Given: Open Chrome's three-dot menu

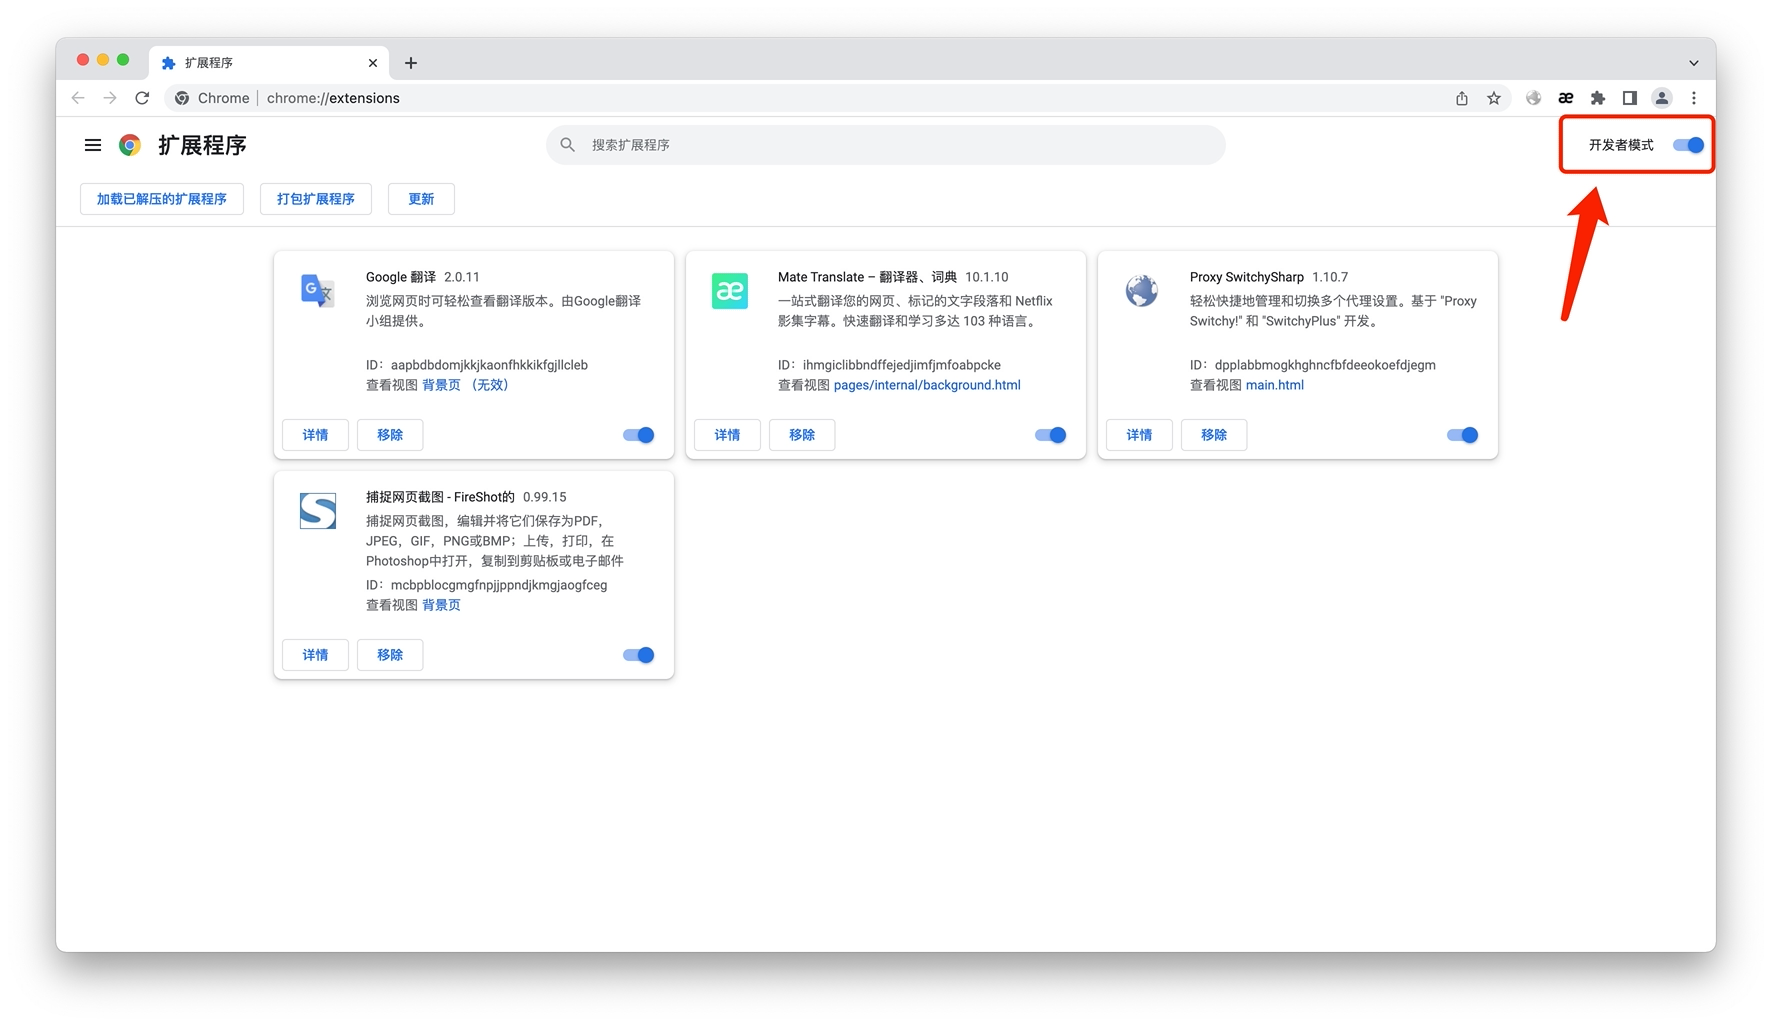Looking at the screenshot, I should (1694, 98).
